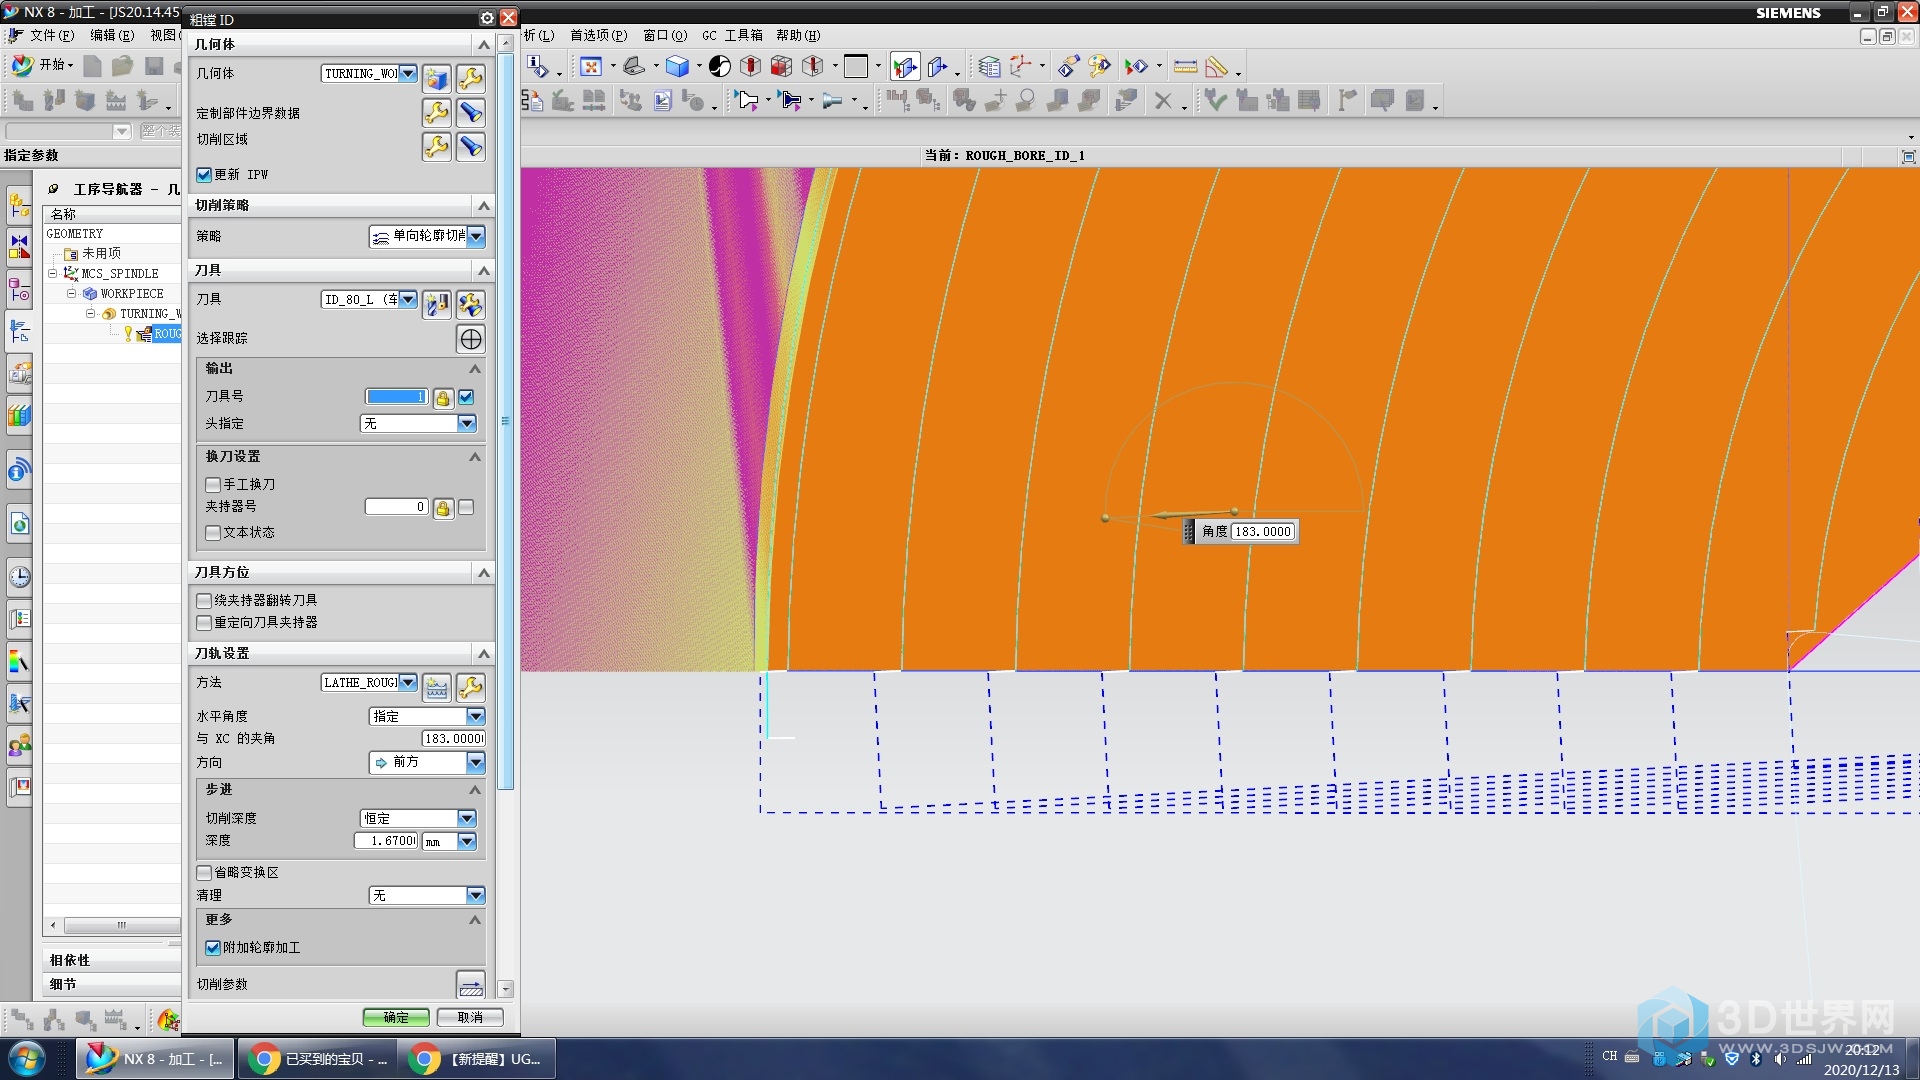Open dialog settings gear in title bar
This screenshot has width=1920, height=1080.
tap(487, 18)
